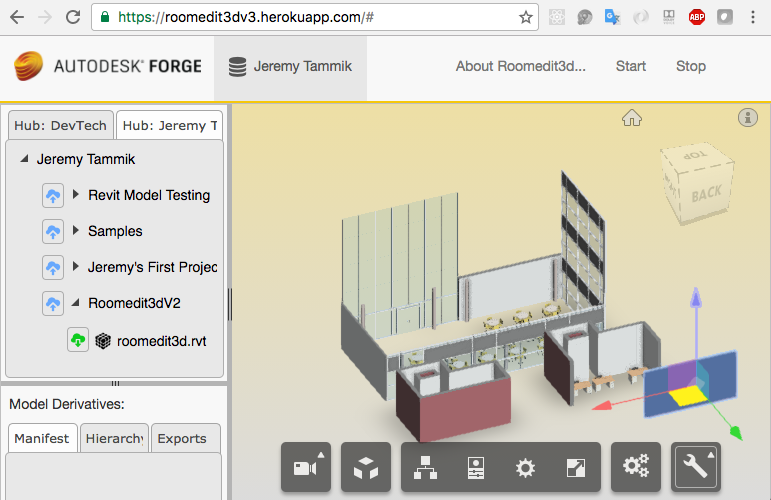Open viewer settings single gear icon
Image resolution: width=771 pixels, height=500 pixels.
pos(525,468)
